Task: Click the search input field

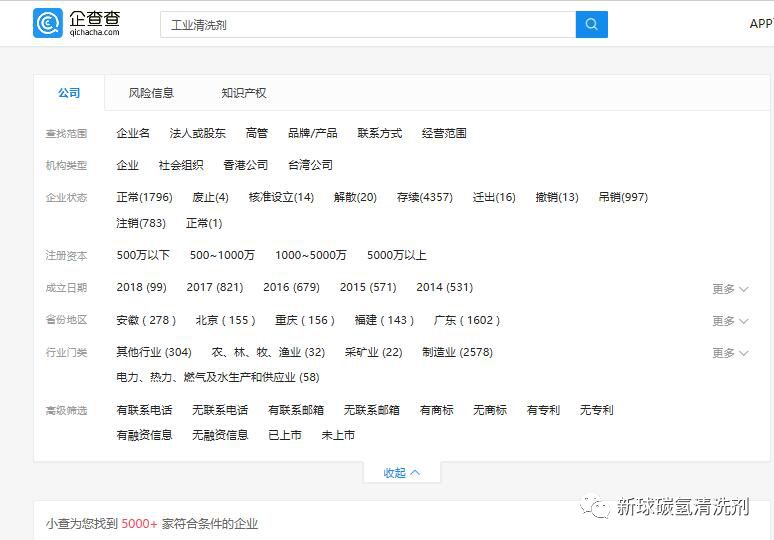Action: pyautogui.click(x=367, y=24)
